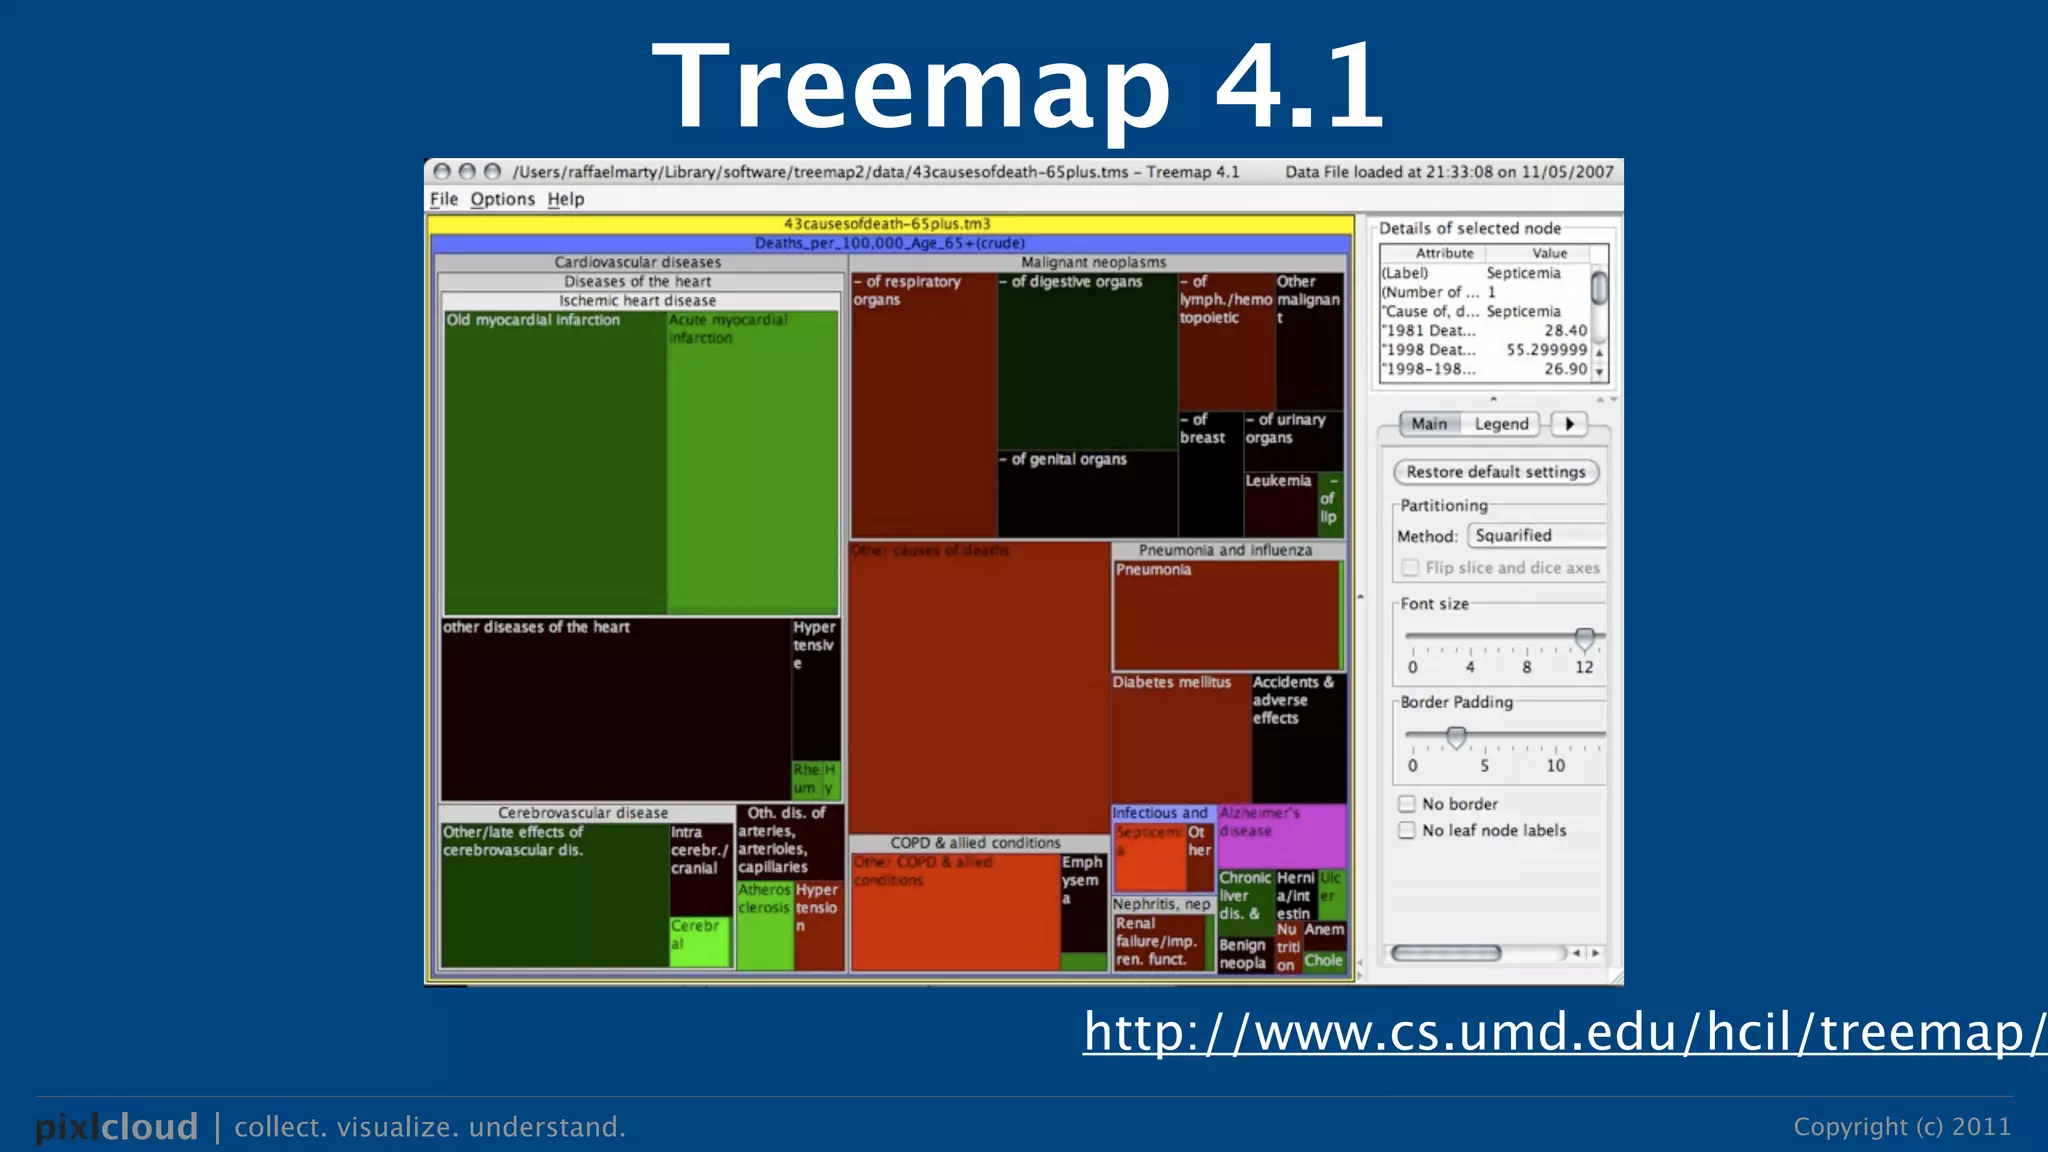Select the of genital organs cell
The width and height of the screenshot is (2048, 1152).
tap(1088, 494)
